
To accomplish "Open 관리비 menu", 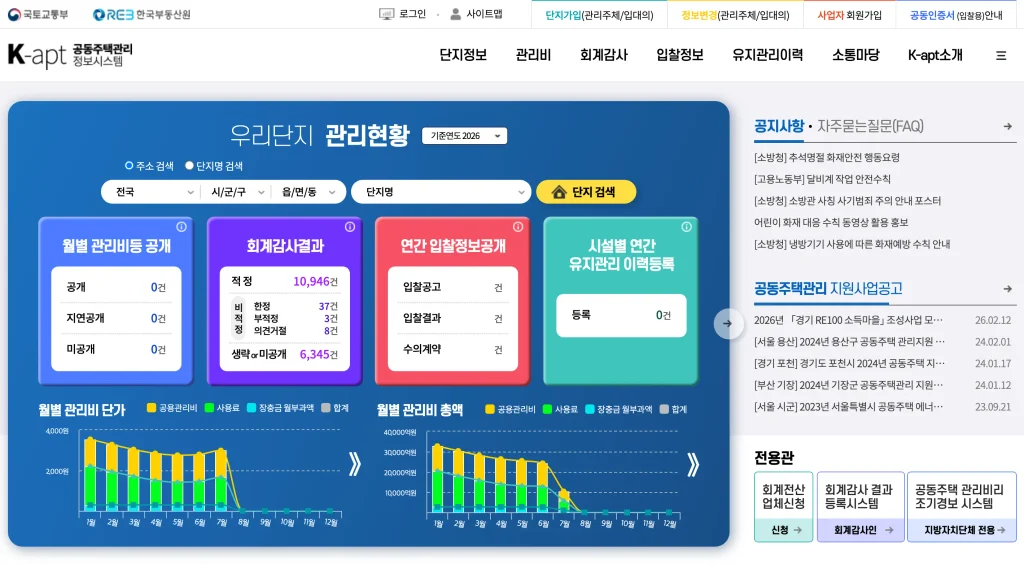I will point(533,55).
